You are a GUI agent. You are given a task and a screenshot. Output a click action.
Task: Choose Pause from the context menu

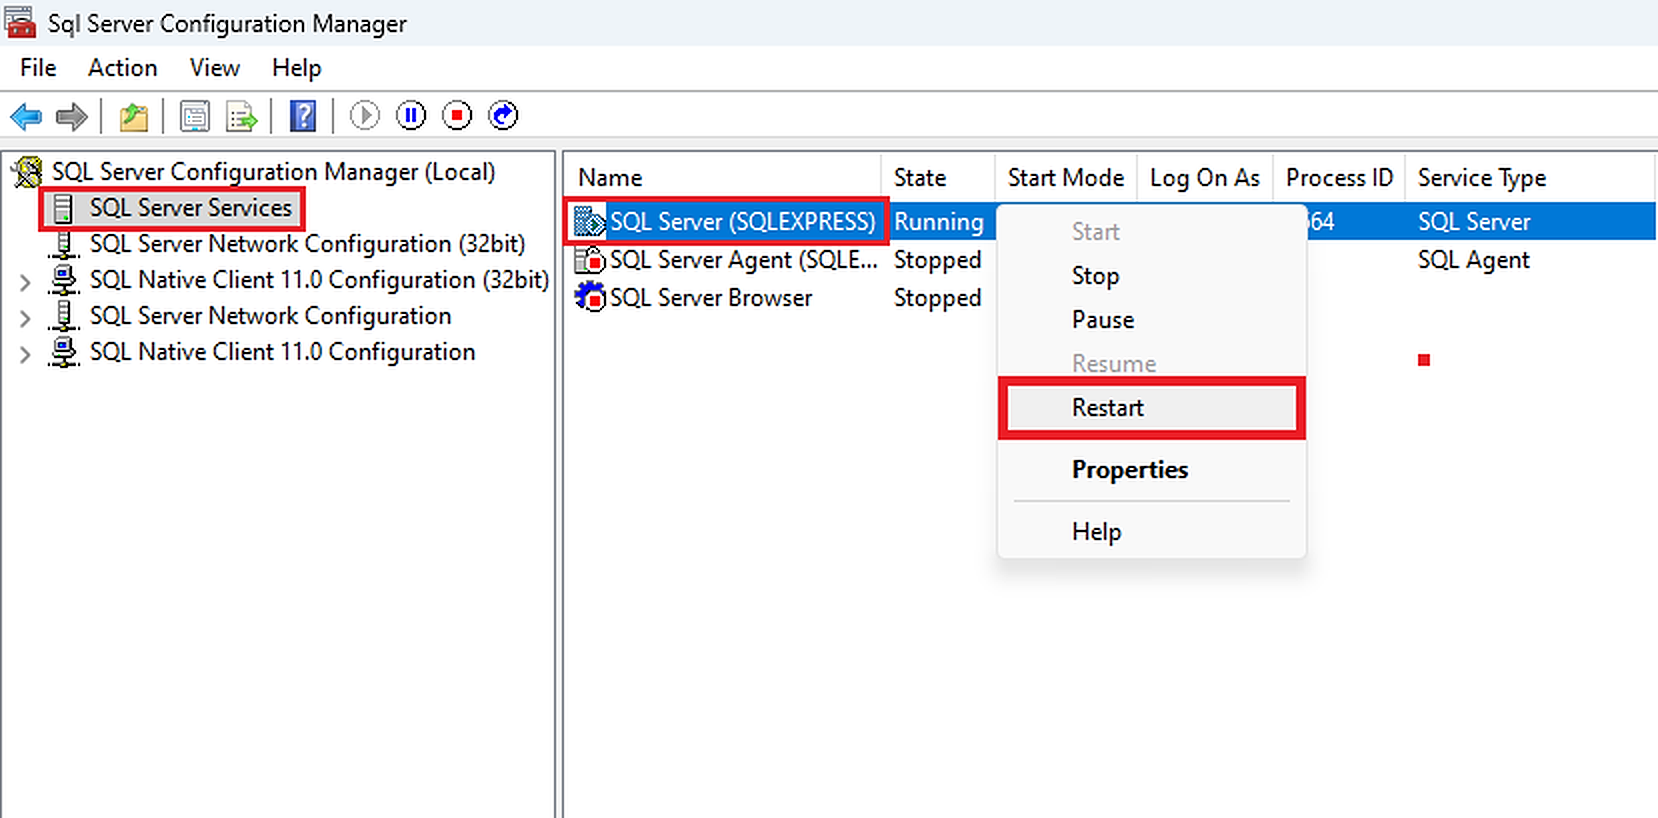point(1152,320)
